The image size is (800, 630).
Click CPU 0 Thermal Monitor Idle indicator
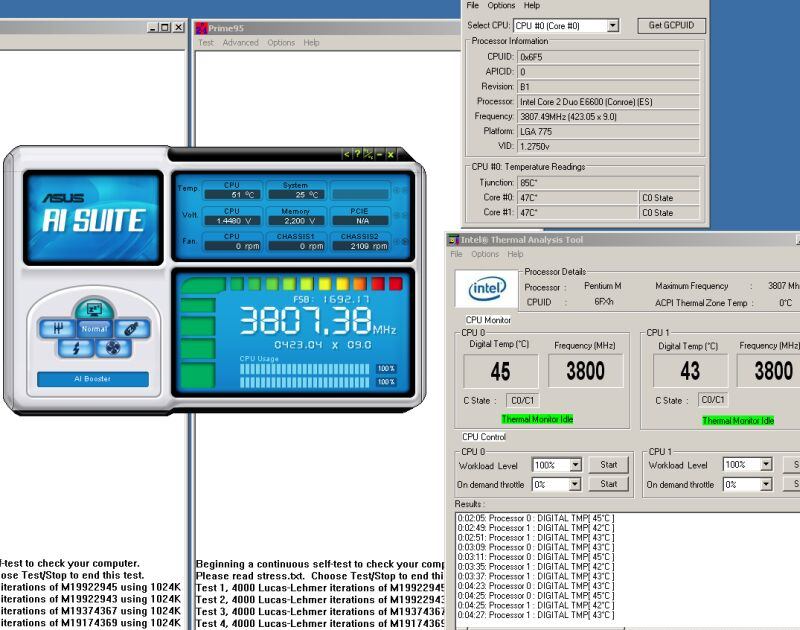coord(537,419)
